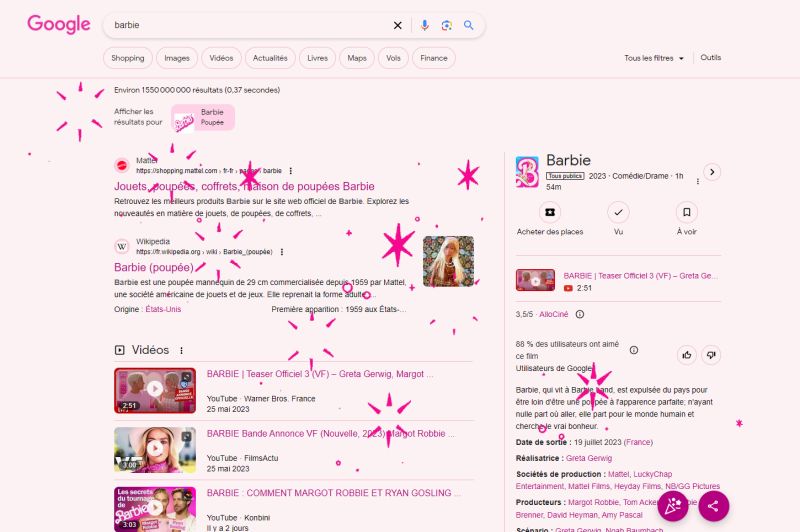Select Barbie Poupée results chip
Image resolution: width=800 pixels, height=532 pixels.
203,118
